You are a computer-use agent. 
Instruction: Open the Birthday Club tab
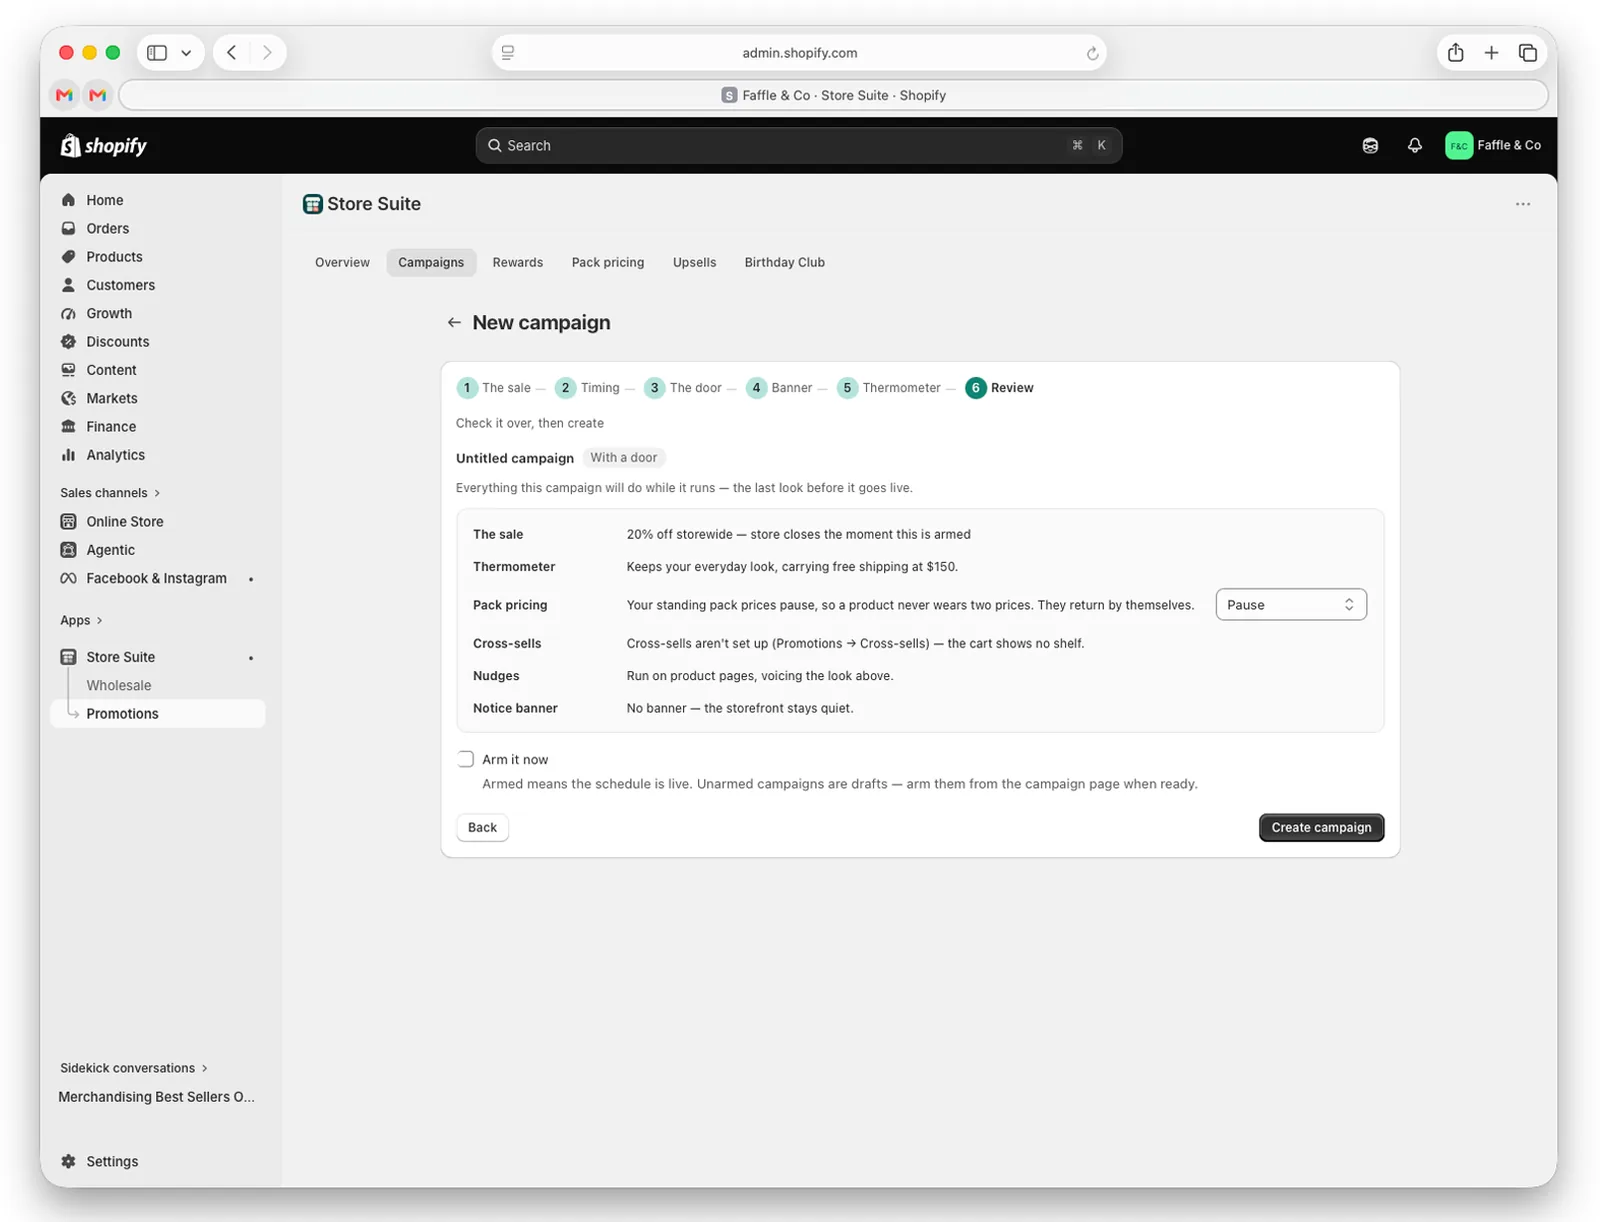tap(785, 263)
